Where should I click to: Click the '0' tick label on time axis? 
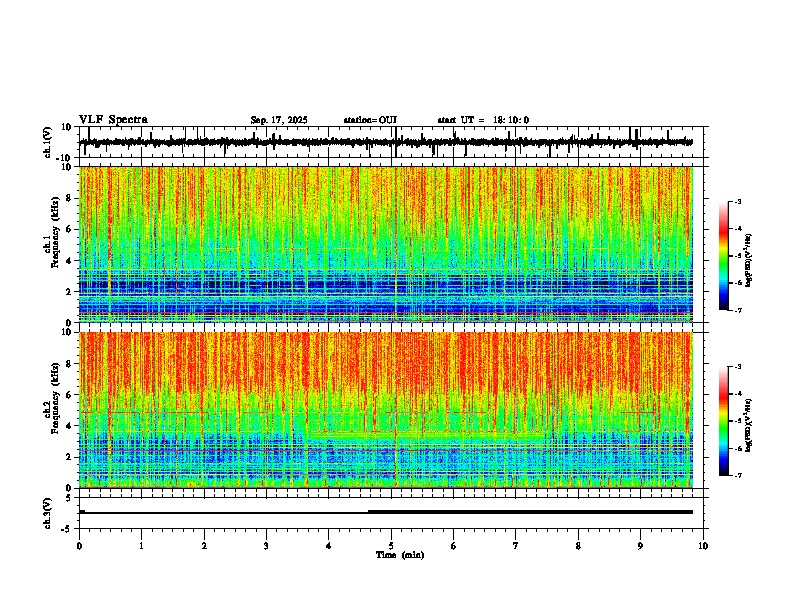pos(79,546)
